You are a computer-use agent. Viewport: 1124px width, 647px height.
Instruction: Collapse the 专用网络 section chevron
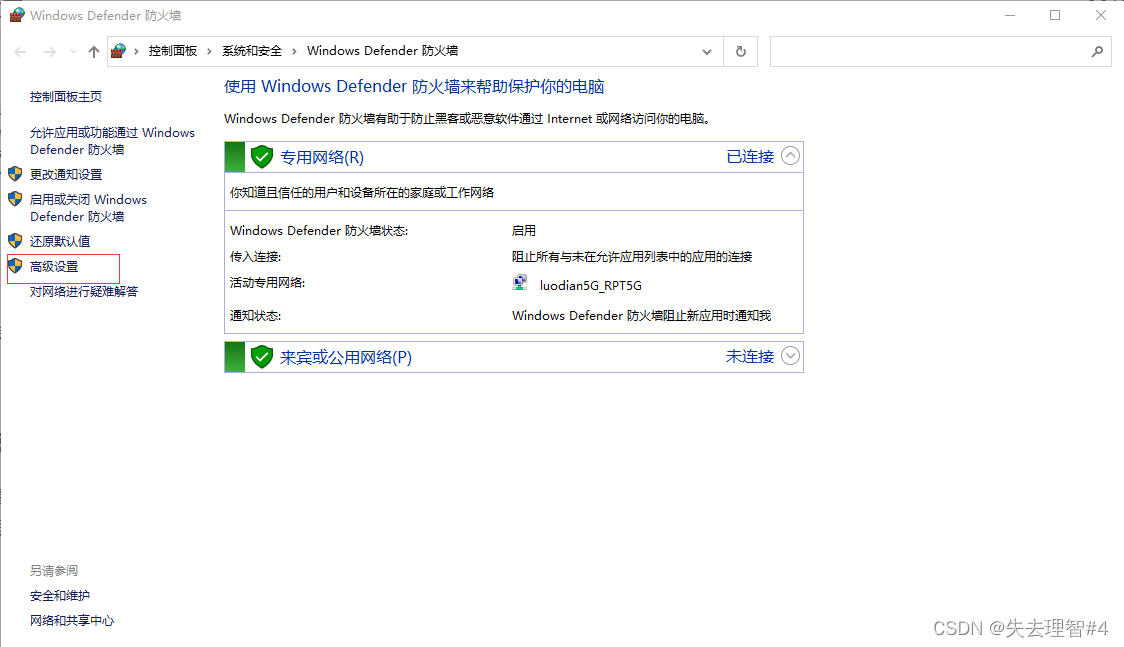[790, 156]
